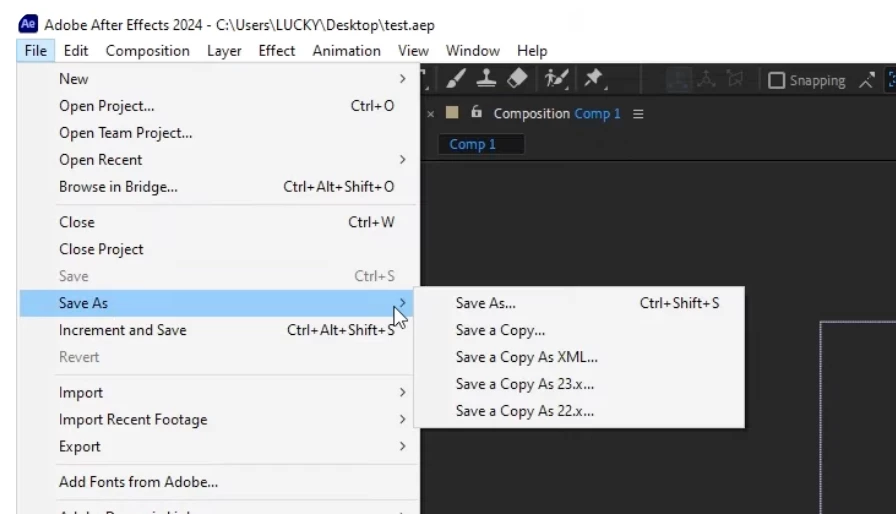Choose Add Fonts from Adobe...
Image resolution: width=896 pixels, height=514 pixels.
218,482
